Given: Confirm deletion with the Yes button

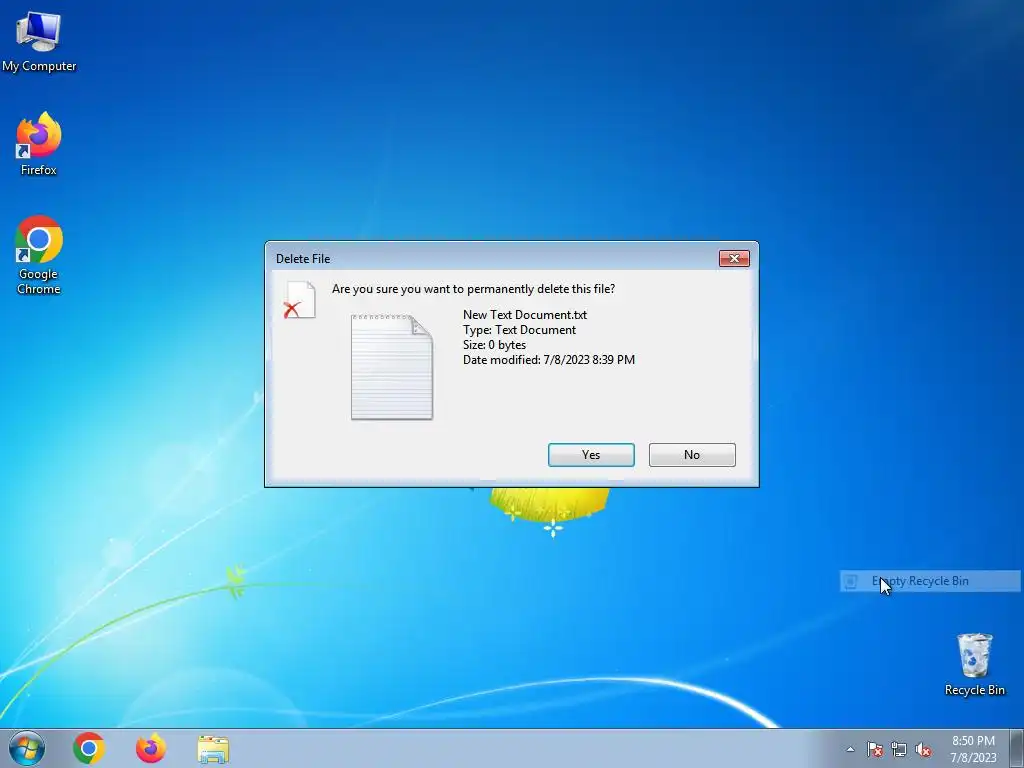Looking at the screenshot, I should (591, 455).
